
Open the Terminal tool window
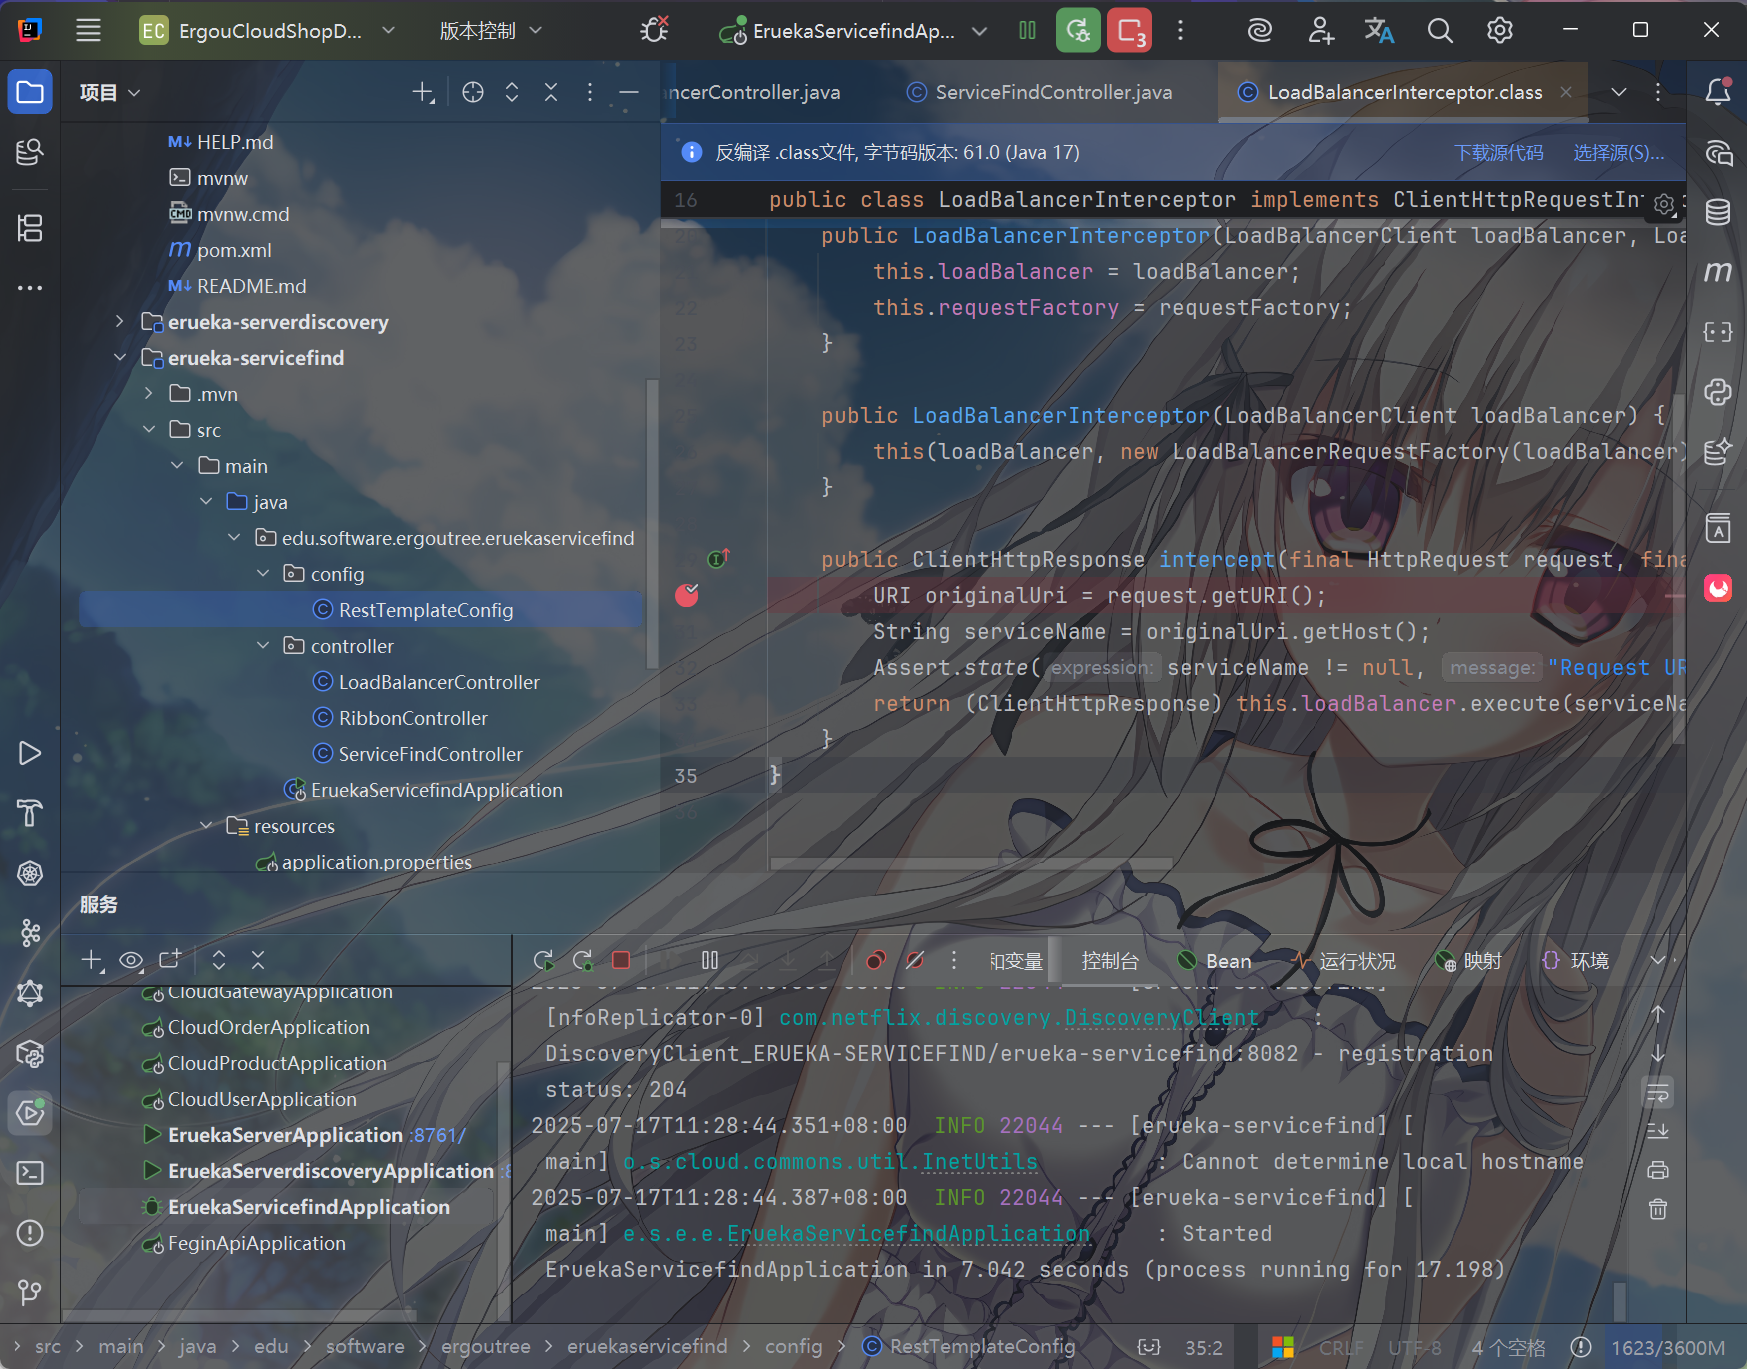pos(30,1173)
